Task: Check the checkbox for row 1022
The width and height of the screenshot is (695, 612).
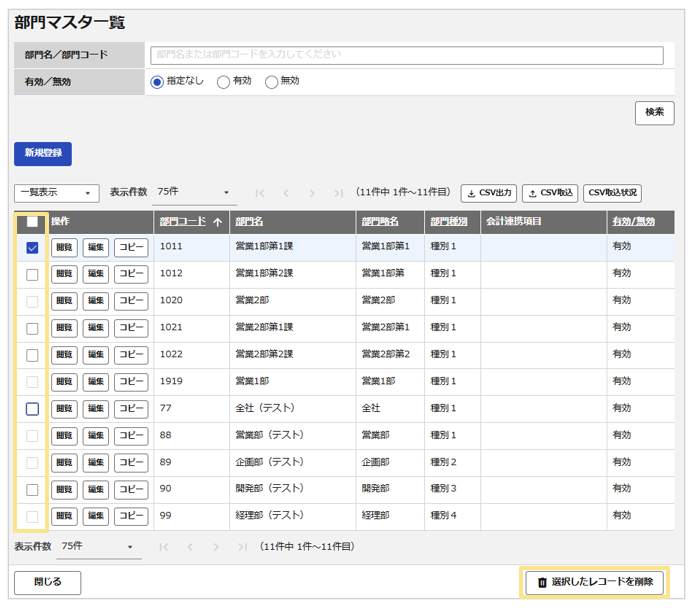Action: click(x=32, y=355)
